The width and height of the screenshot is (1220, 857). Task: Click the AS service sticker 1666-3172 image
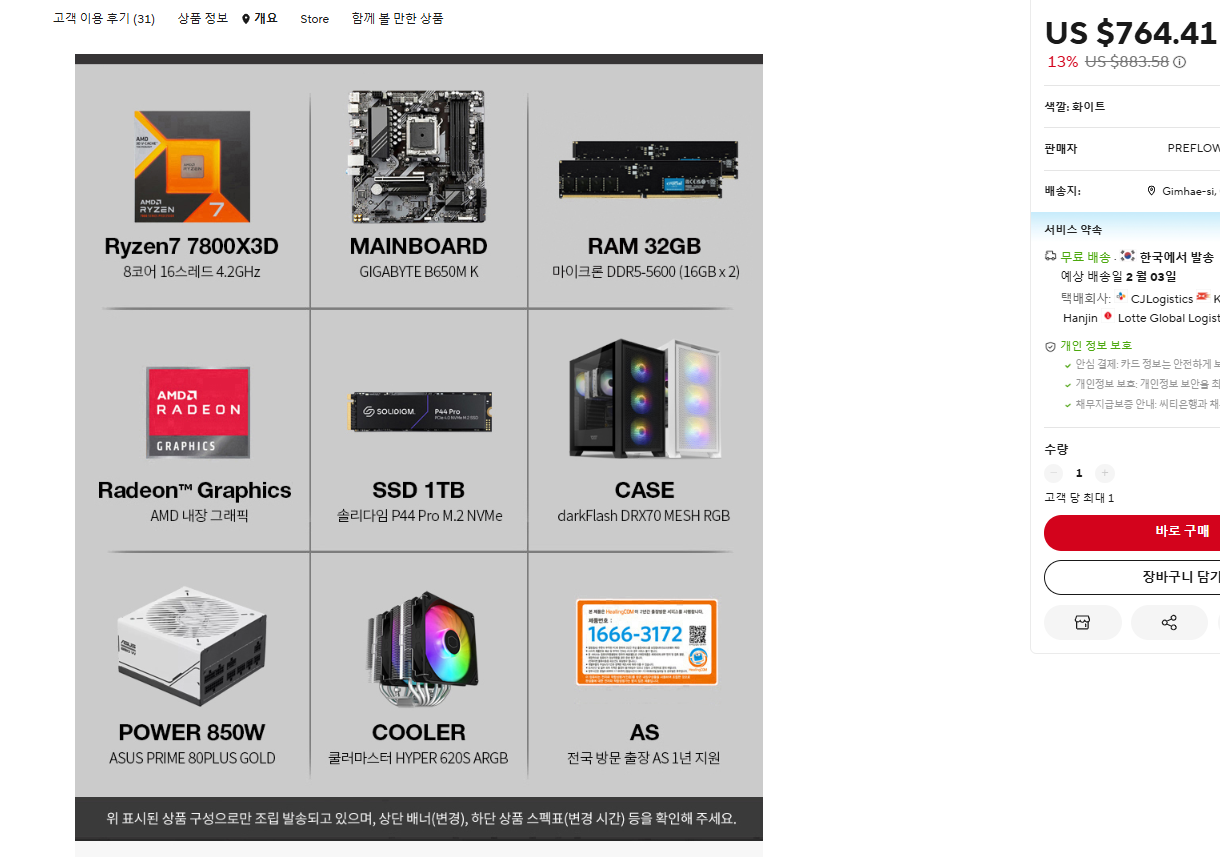(646, 642)
